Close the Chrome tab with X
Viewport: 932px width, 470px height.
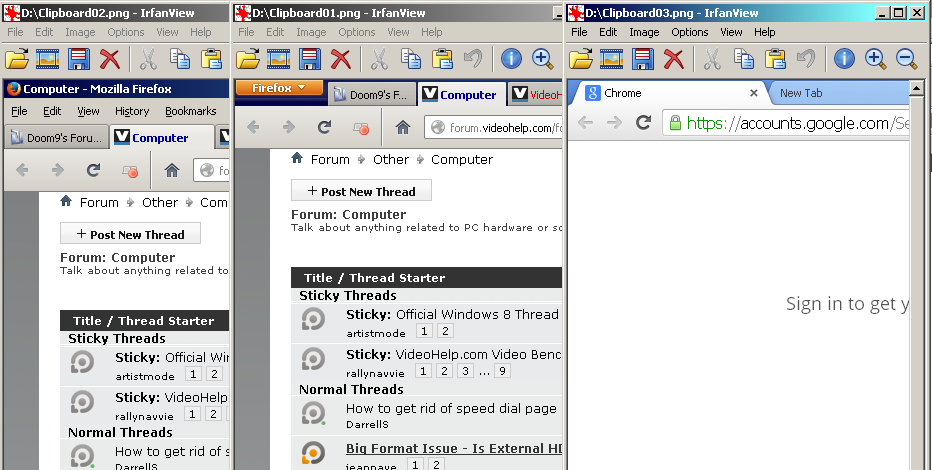point(754,93)
